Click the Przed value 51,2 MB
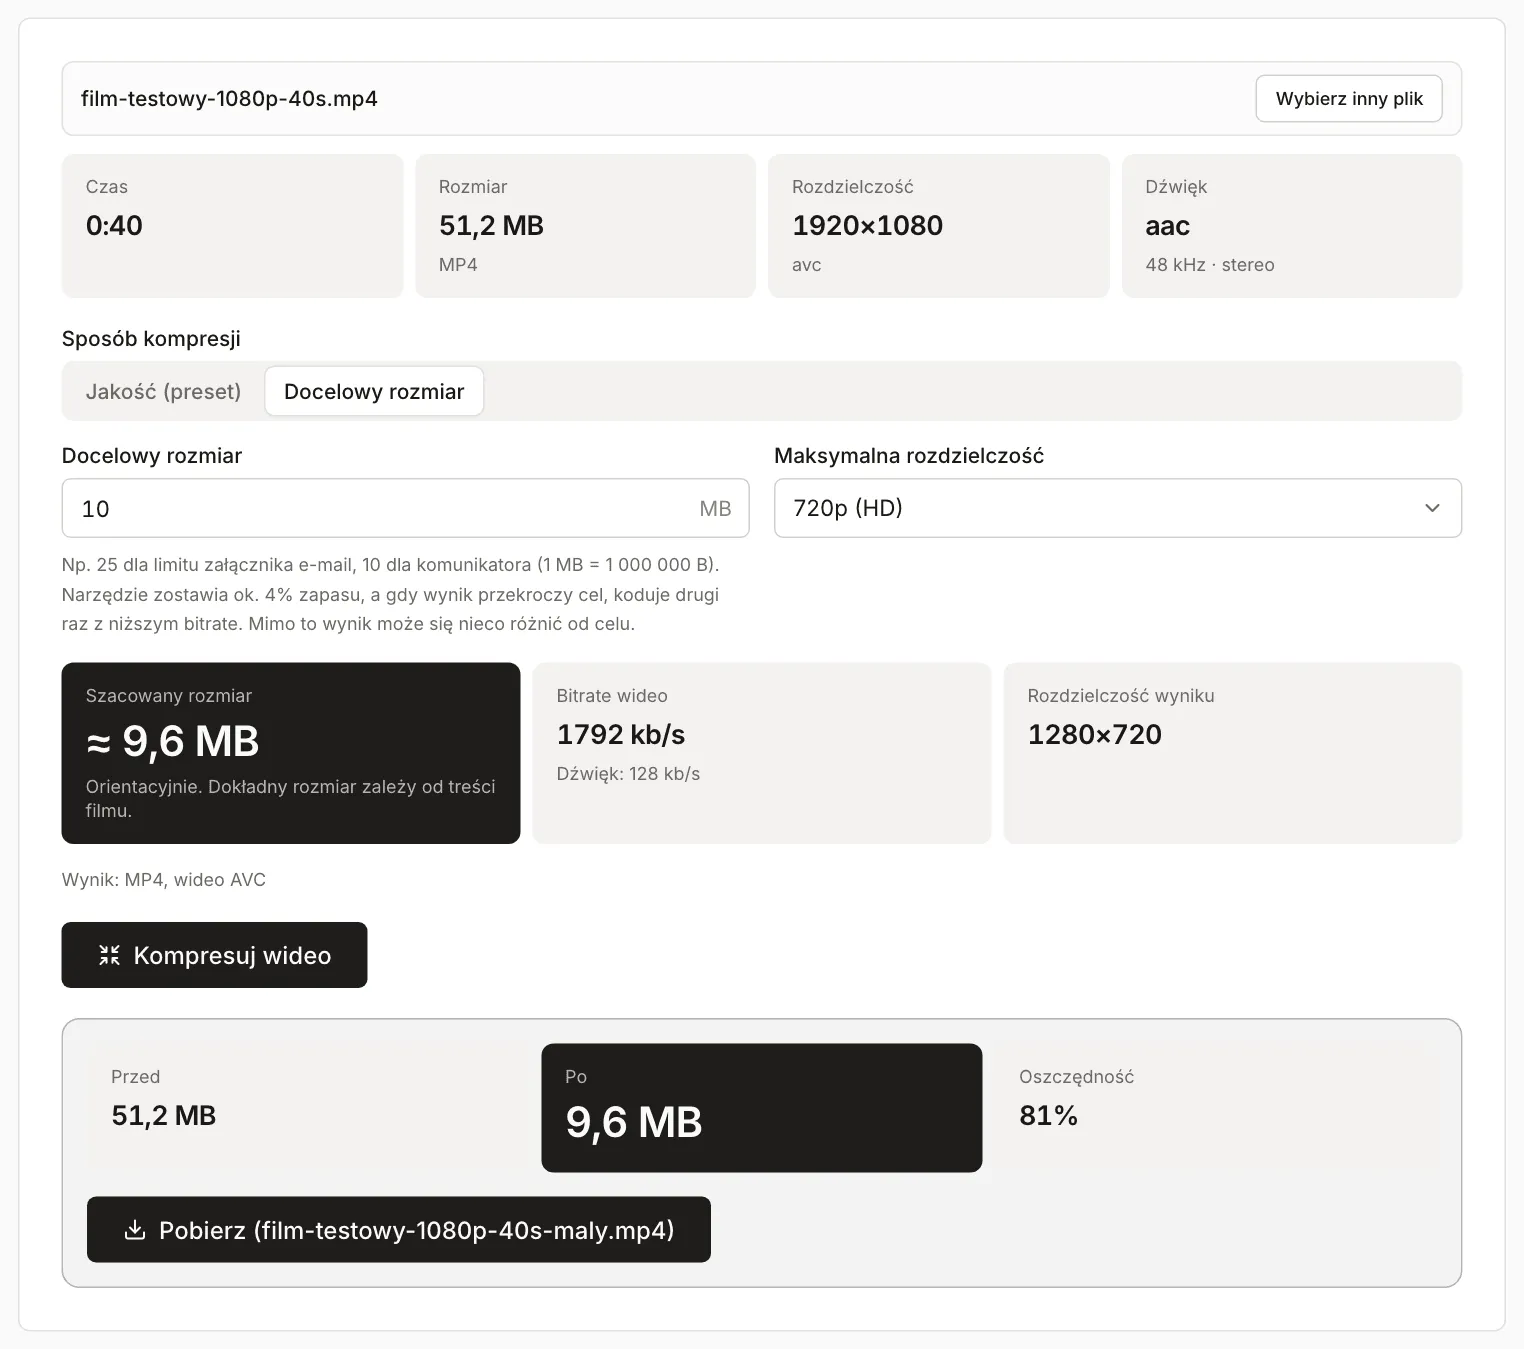Image resolution: width=1524 pixels, height=1349 pixels. click(x=164, y=1115)
